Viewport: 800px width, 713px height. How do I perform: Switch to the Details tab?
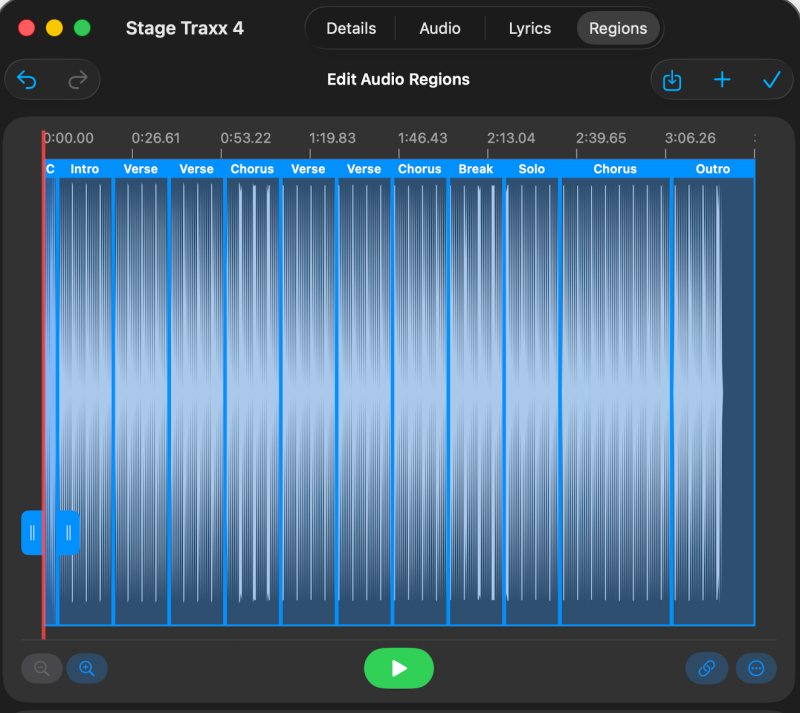point(351,28)
